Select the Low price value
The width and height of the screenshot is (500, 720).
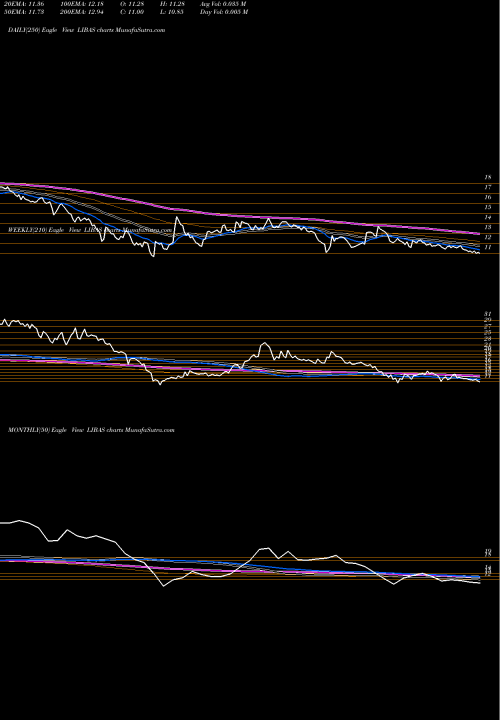[172, 12]
